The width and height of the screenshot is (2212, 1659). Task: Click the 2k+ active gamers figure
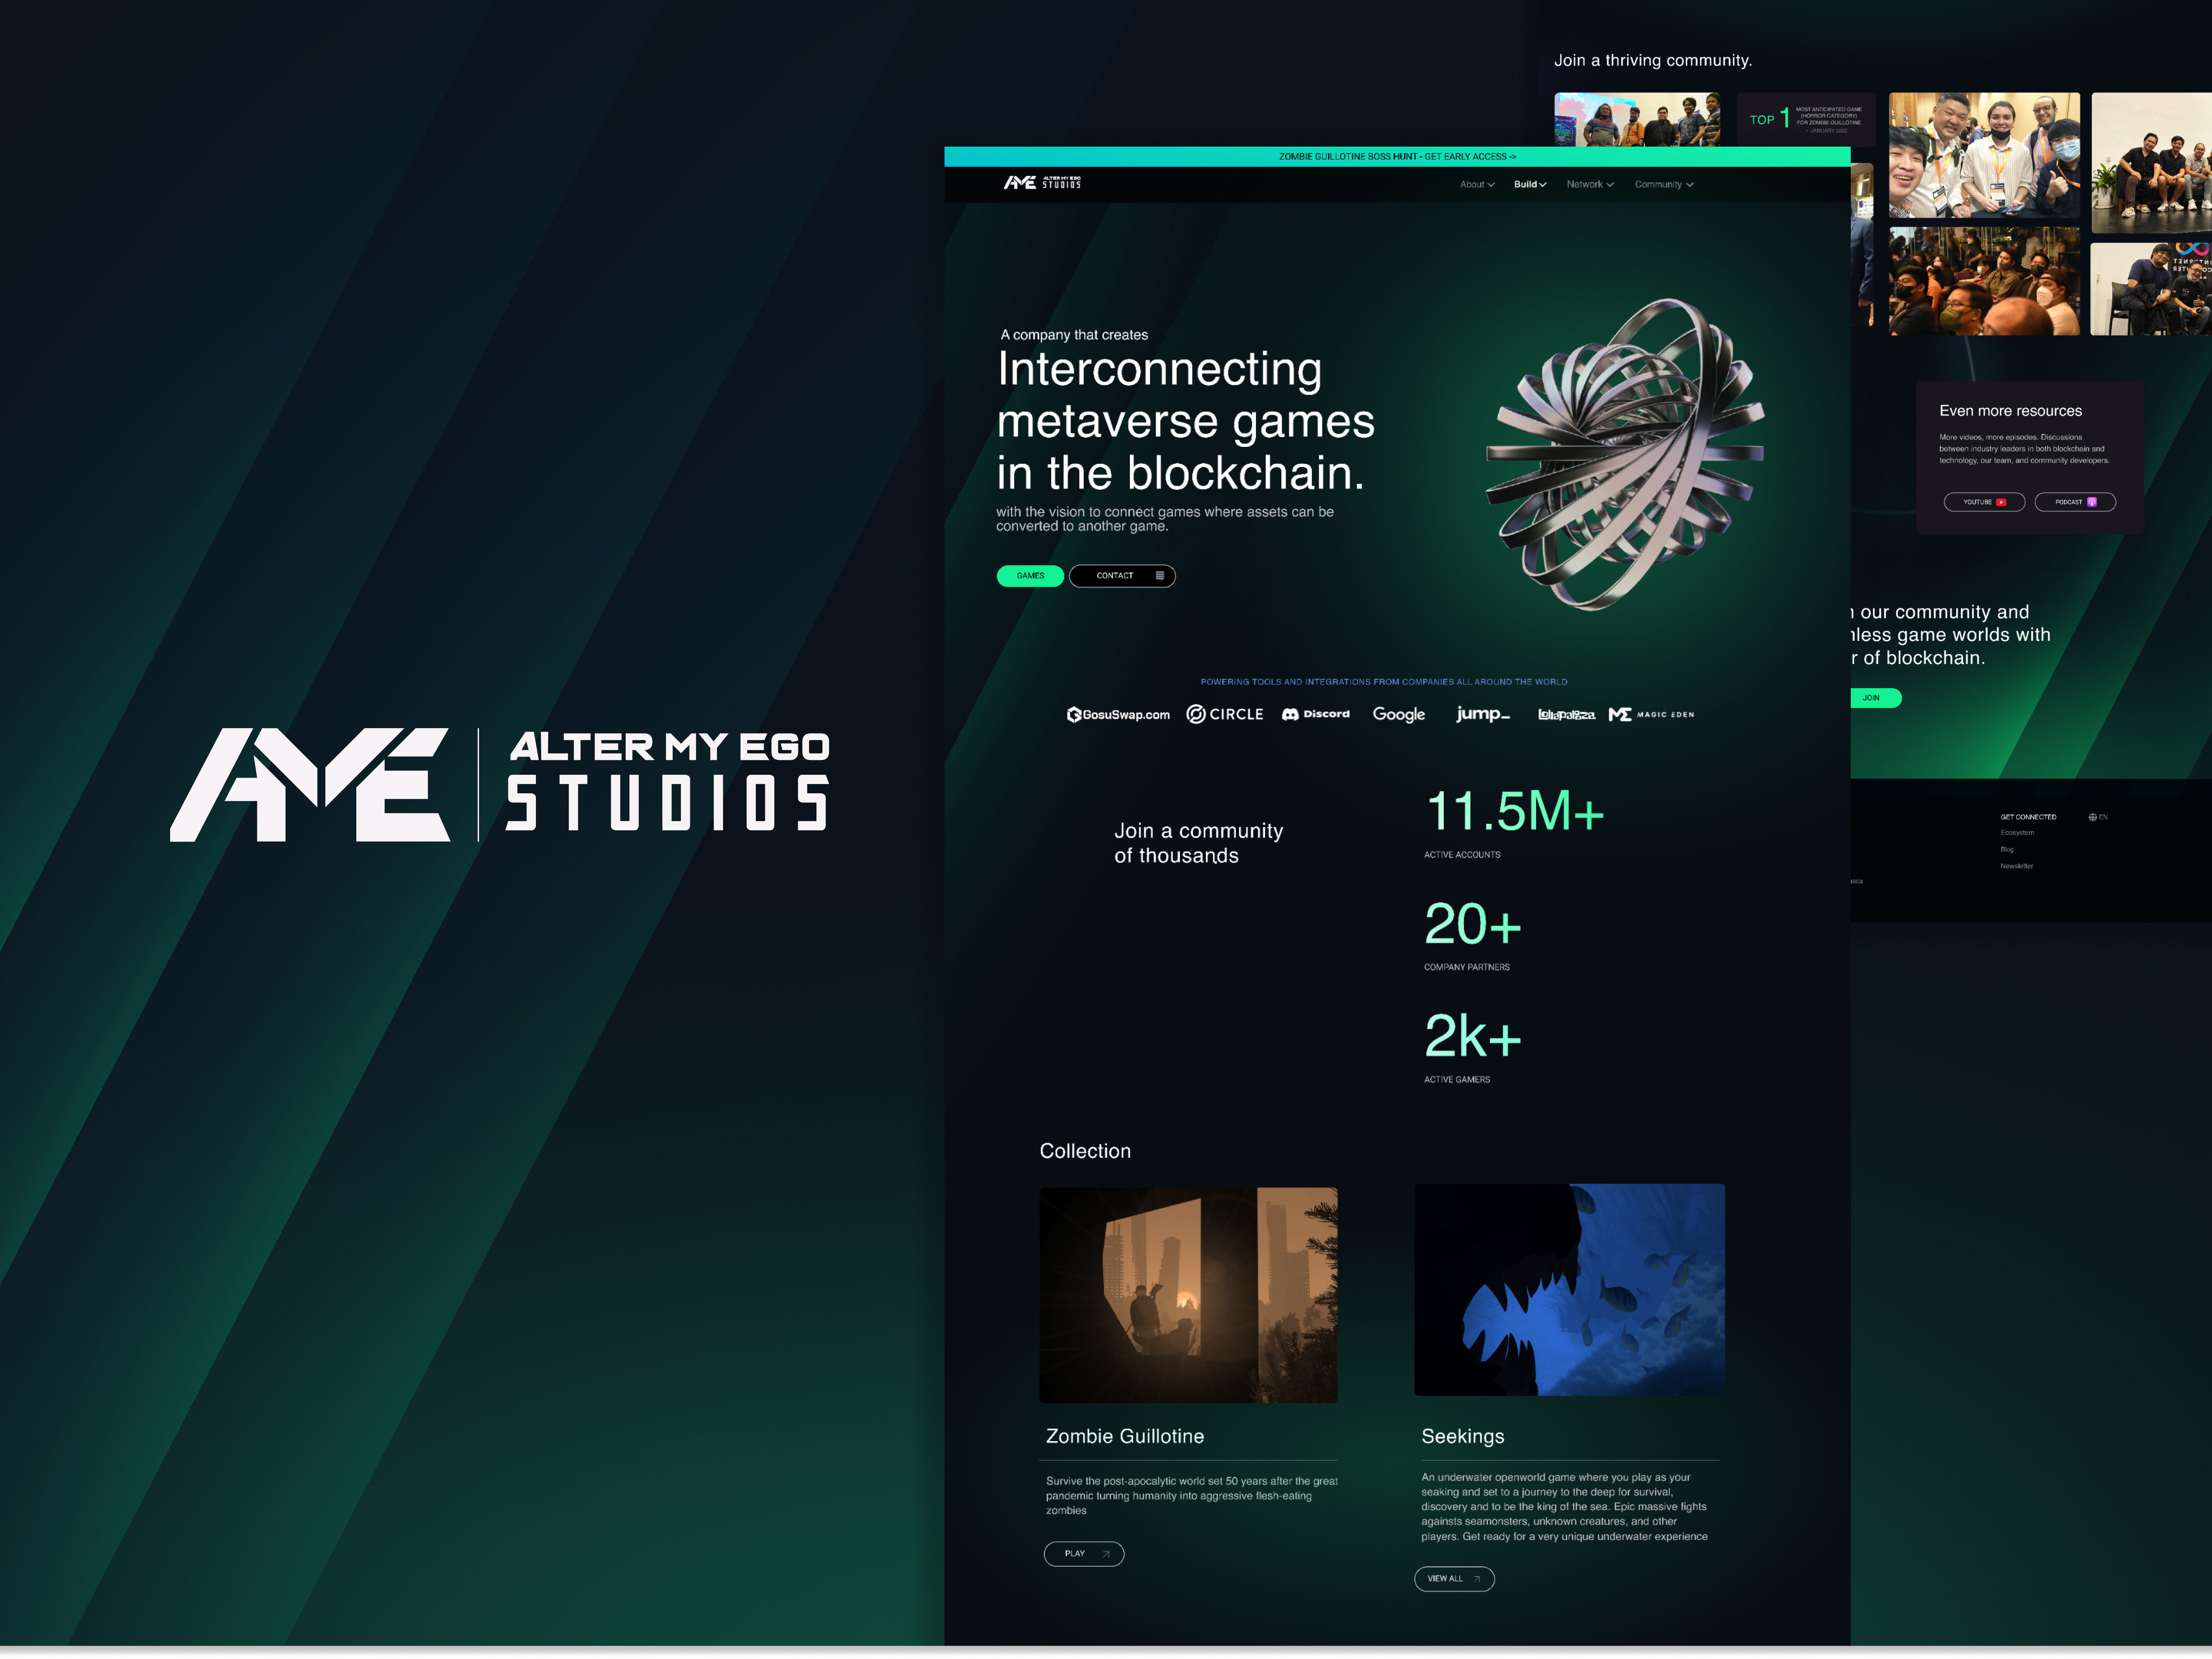pyautogui.click(x=1473, y=1035)
